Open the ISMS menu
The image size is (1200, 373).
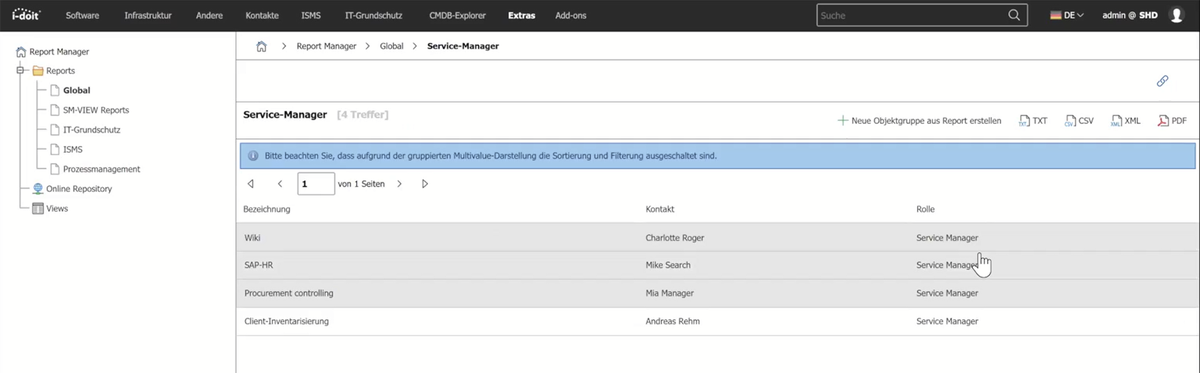coord(311,15)
